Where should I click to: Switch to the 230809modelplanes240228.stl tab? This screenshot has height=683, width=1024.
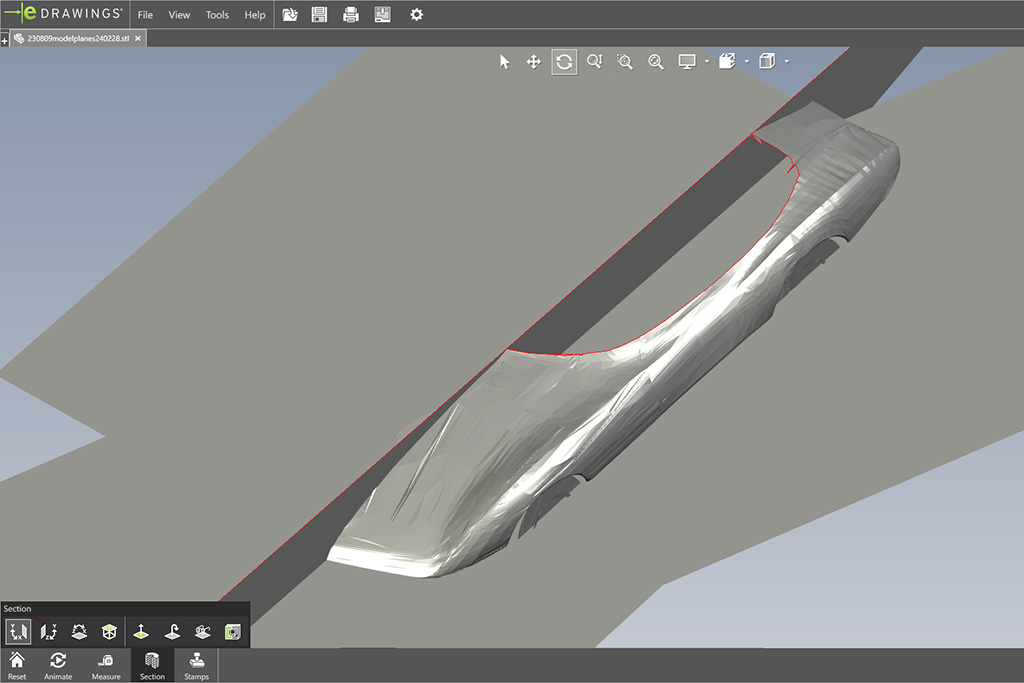pyautogui.click(x=78, y=39)
